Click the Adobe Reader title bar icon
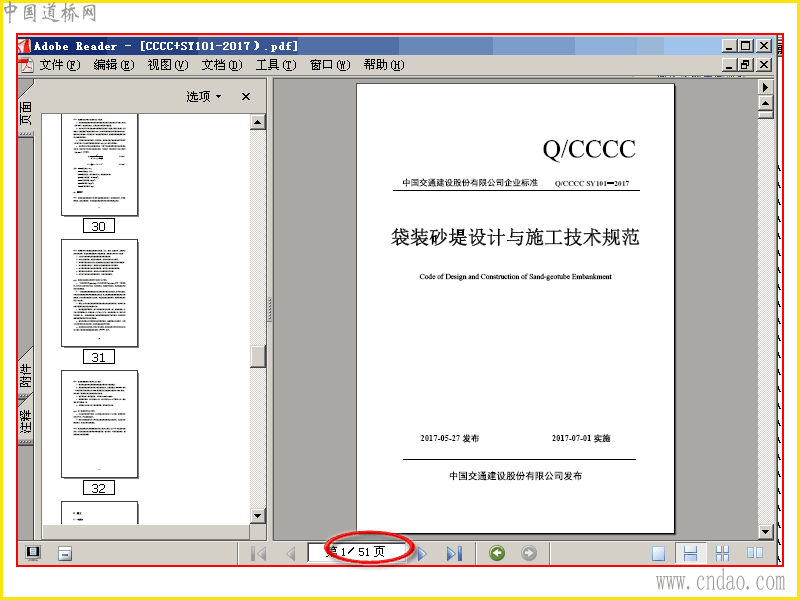This screenshot has width=800, height=600. [x=24, y=46]
